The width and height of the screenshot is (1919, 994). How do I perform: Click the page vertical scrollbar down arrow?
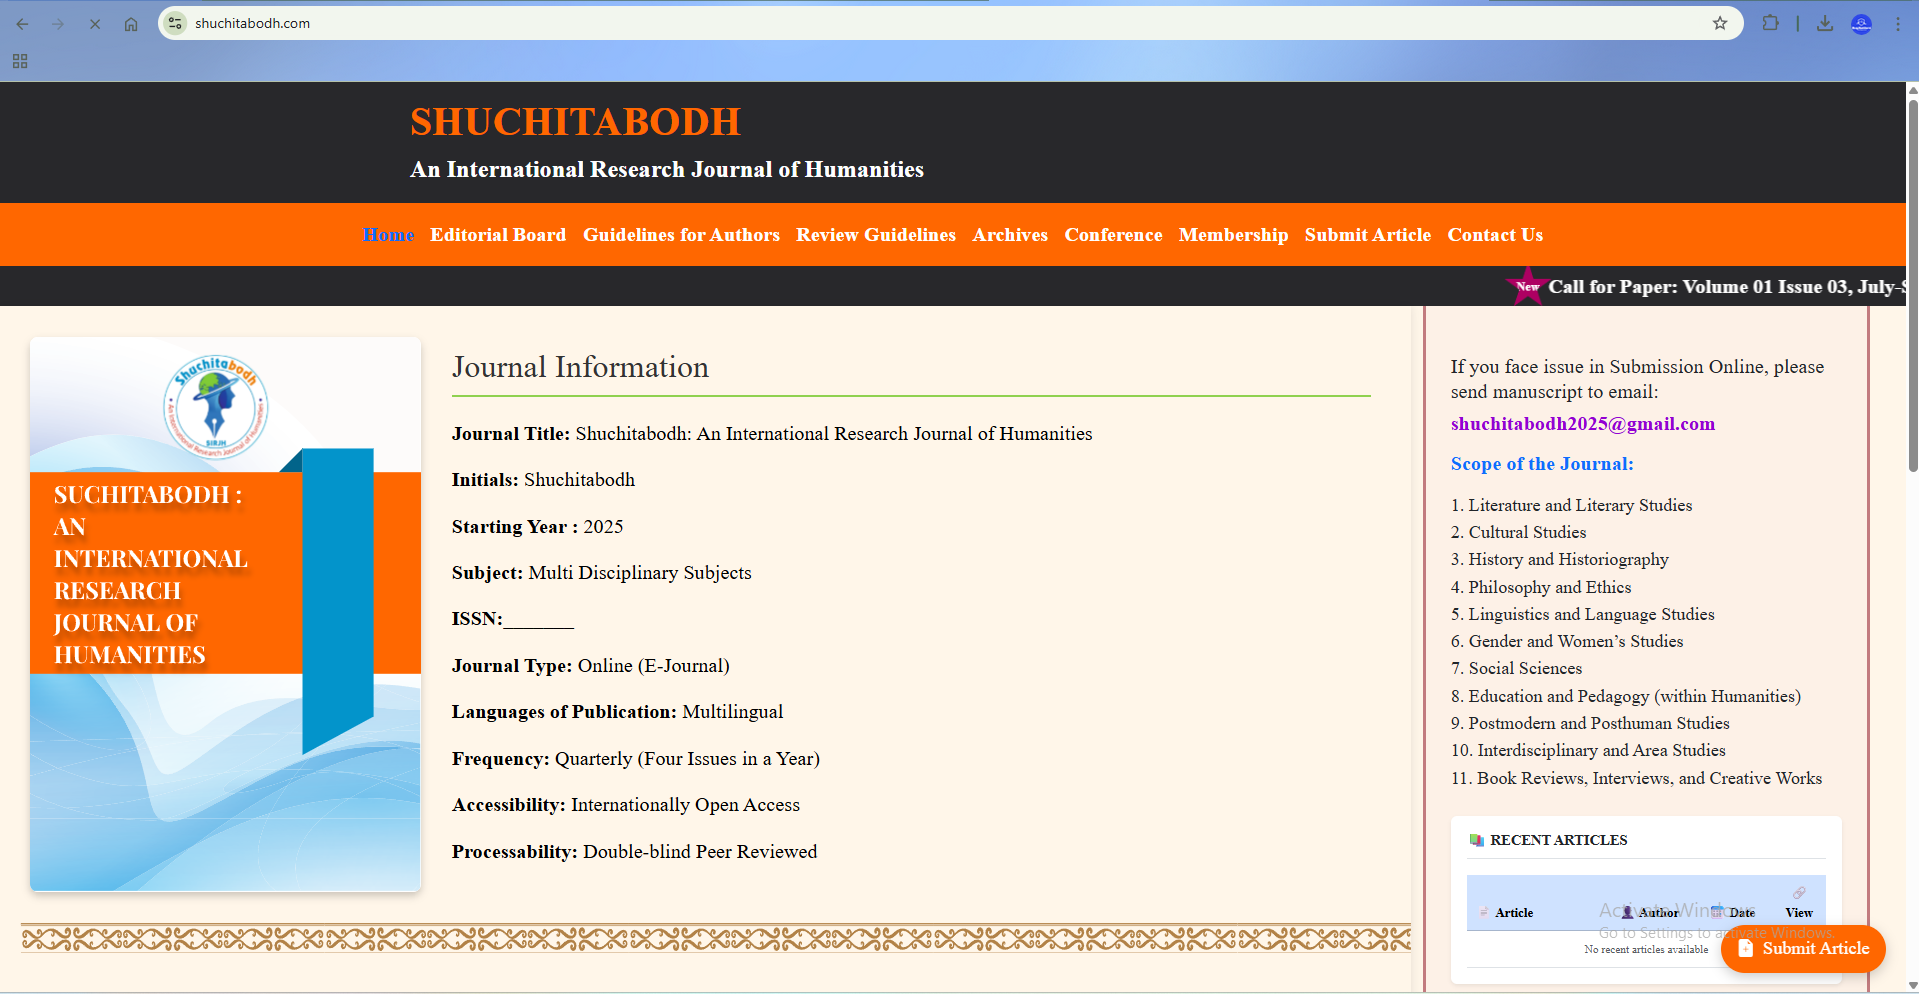coord(1912,985)
